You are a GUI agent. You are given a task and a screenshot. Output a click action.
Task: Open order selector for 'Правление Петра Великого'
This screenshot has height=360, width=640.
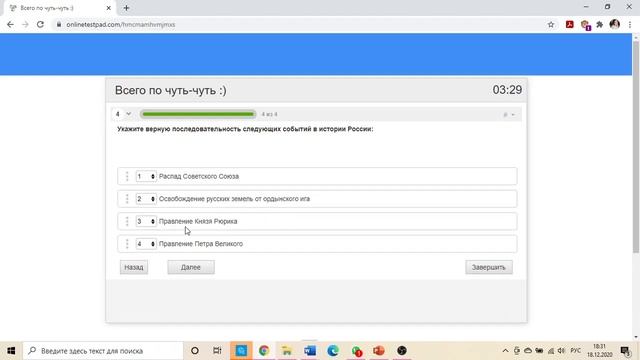[146, 244]
